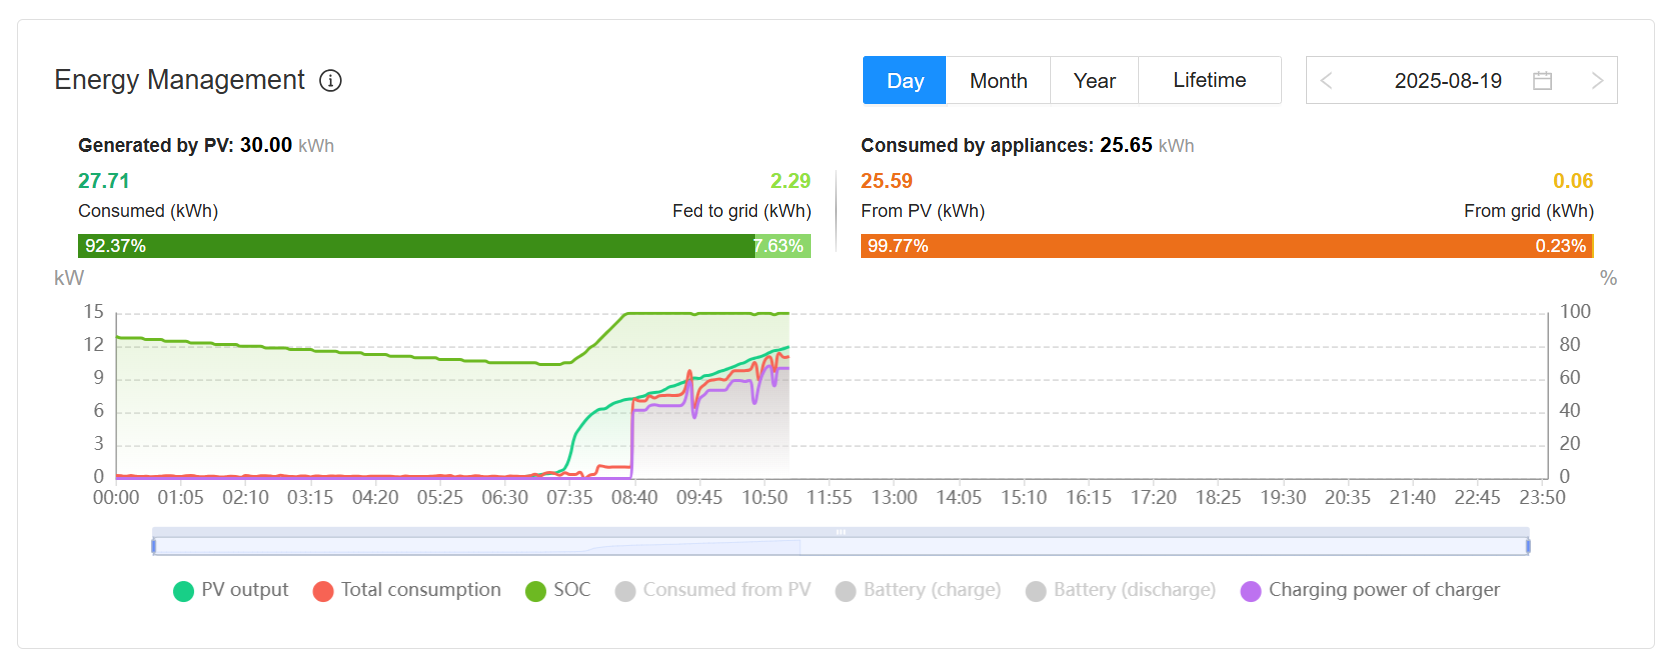Toggle Total consumption legend series
This screenshot has height=653, width=1665.
406,590
